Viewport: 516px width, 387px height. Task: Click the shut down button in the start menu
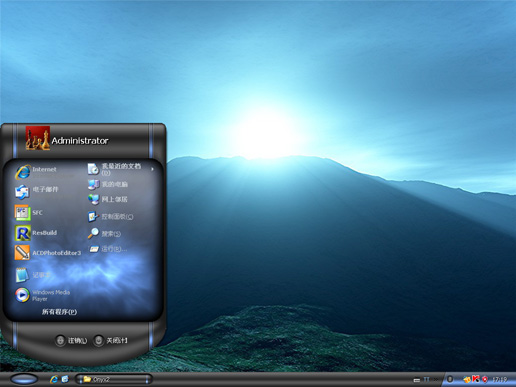(x=110, y=340)
